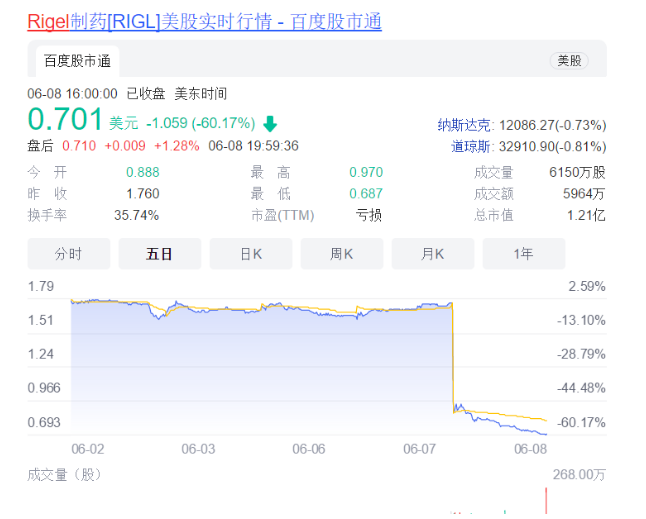This screenshot has height=519, width=646.
Task: Click the 06-08 date on chart axis
Action: click(530, 450)
